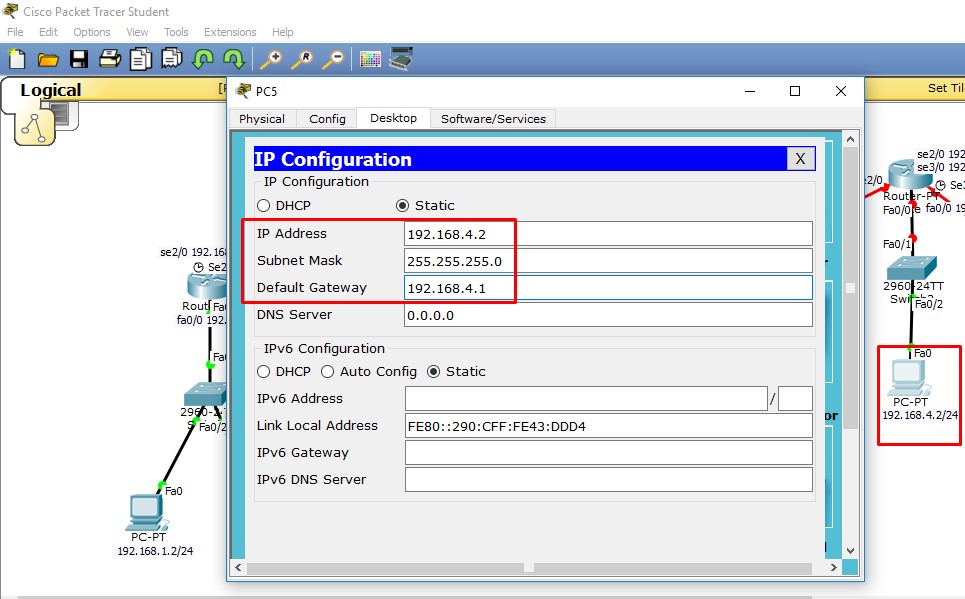Print the network diagram
The height and width of the screenshot is (599, 965).
coord(109,58)
